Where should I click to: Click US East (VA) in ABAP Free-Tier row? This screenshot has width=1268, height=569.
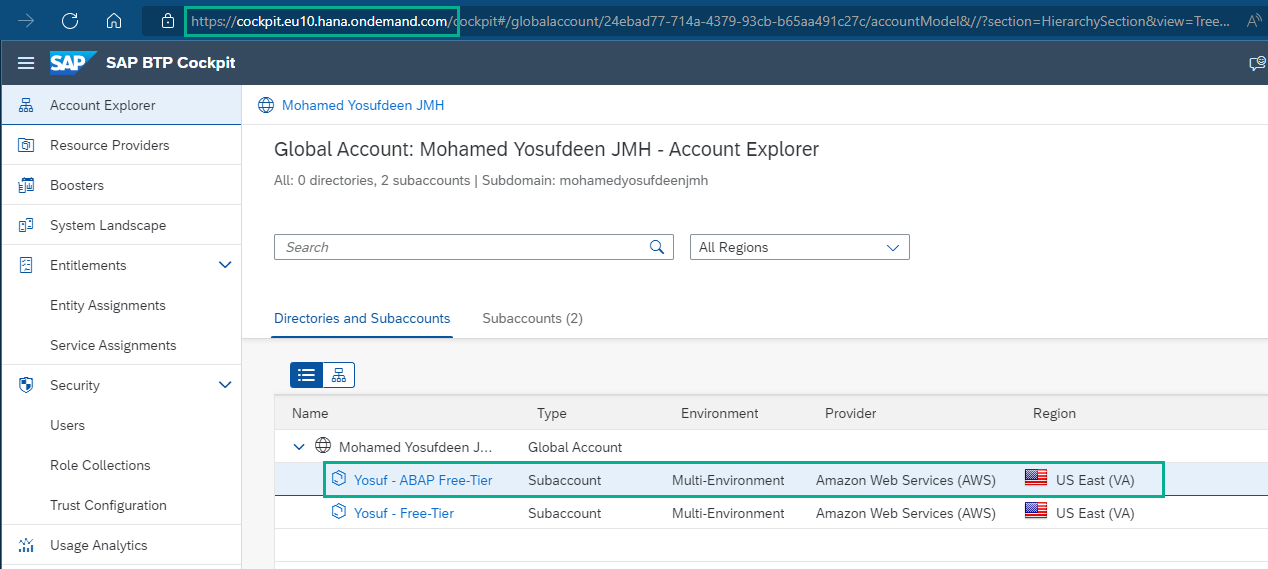pos(1095,480)
